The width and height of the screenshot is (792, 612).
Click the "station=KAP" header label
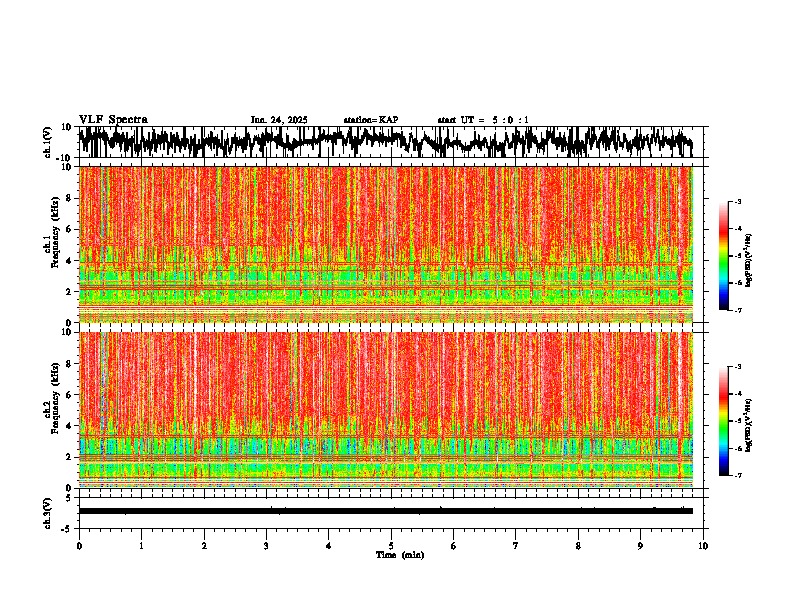[371, 120]
